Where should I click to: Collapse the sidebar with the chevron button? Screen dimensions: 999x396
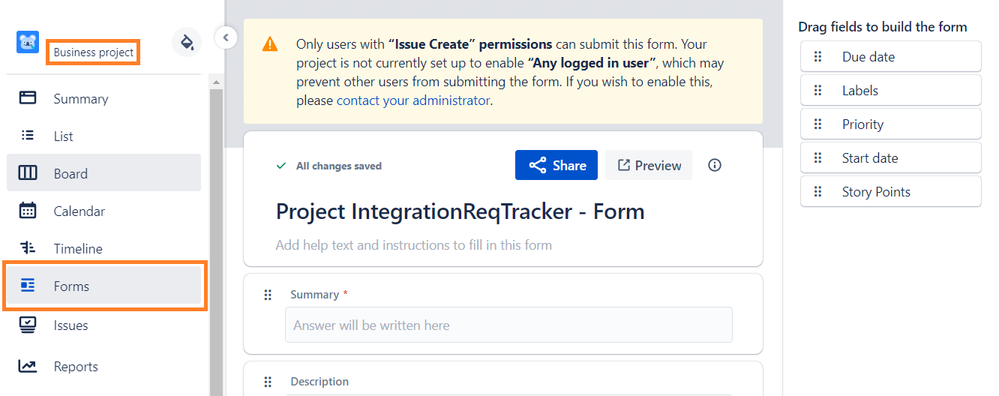click(226, 38)
